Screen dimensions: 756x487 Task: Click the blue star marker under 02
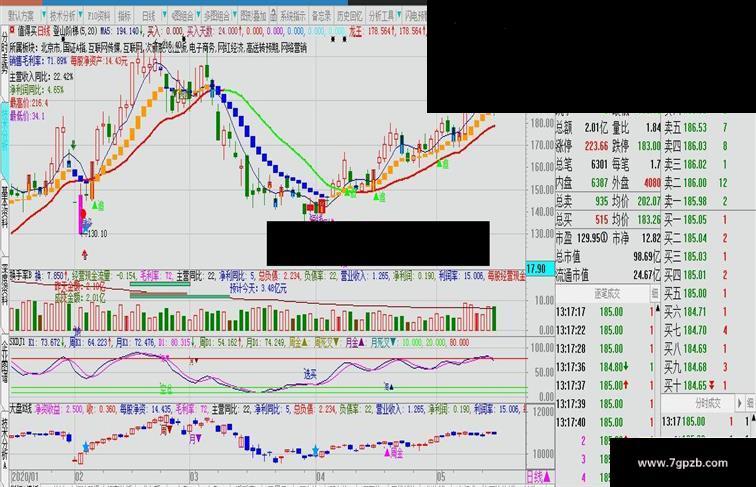click(86, 447)
